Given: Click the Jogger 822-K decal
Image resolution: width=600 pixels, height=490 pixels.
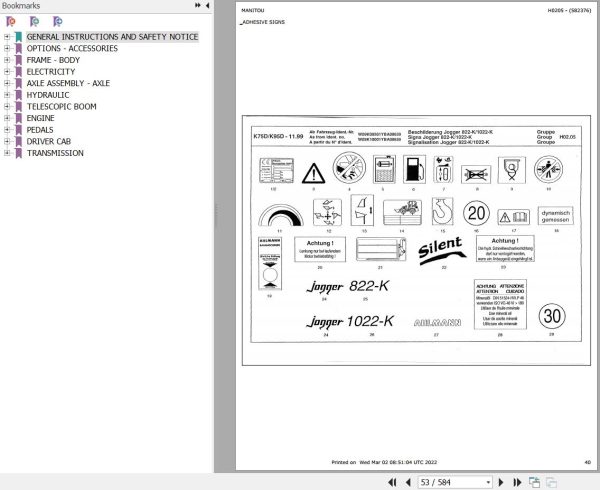Looking at the screenshot, I should (347, 287).
